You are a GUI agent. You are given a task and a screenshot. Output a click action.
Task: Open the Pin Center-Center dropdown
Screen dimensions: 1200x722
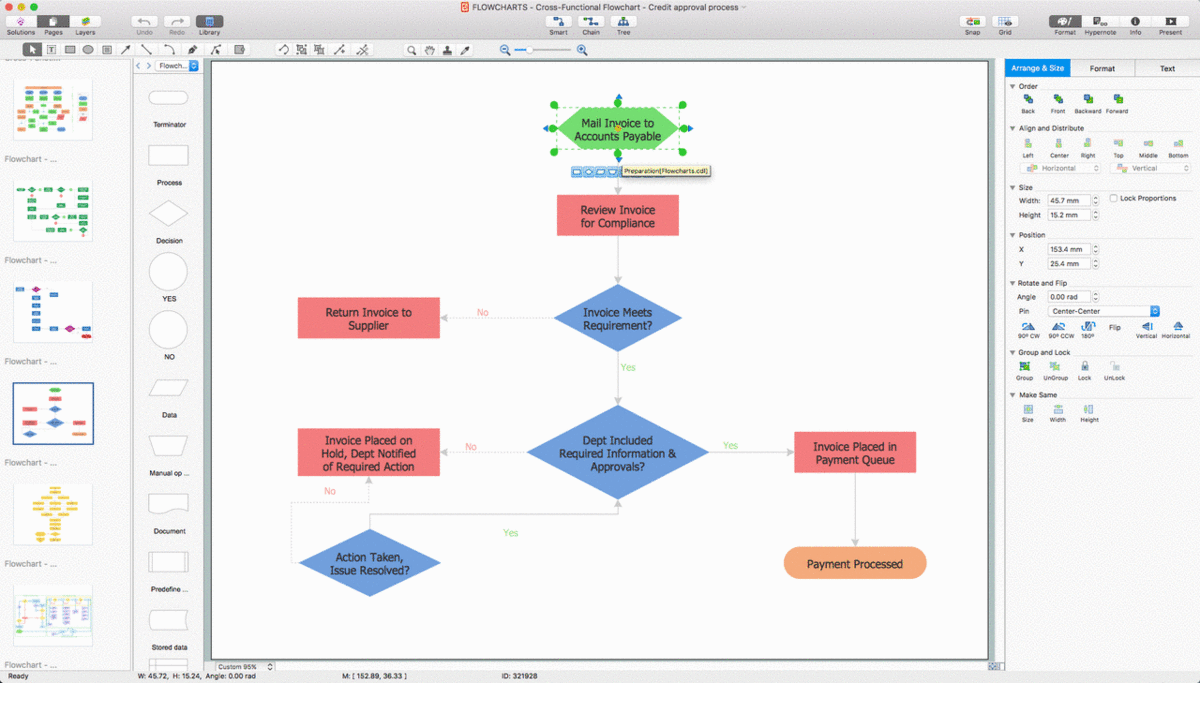1104,311
